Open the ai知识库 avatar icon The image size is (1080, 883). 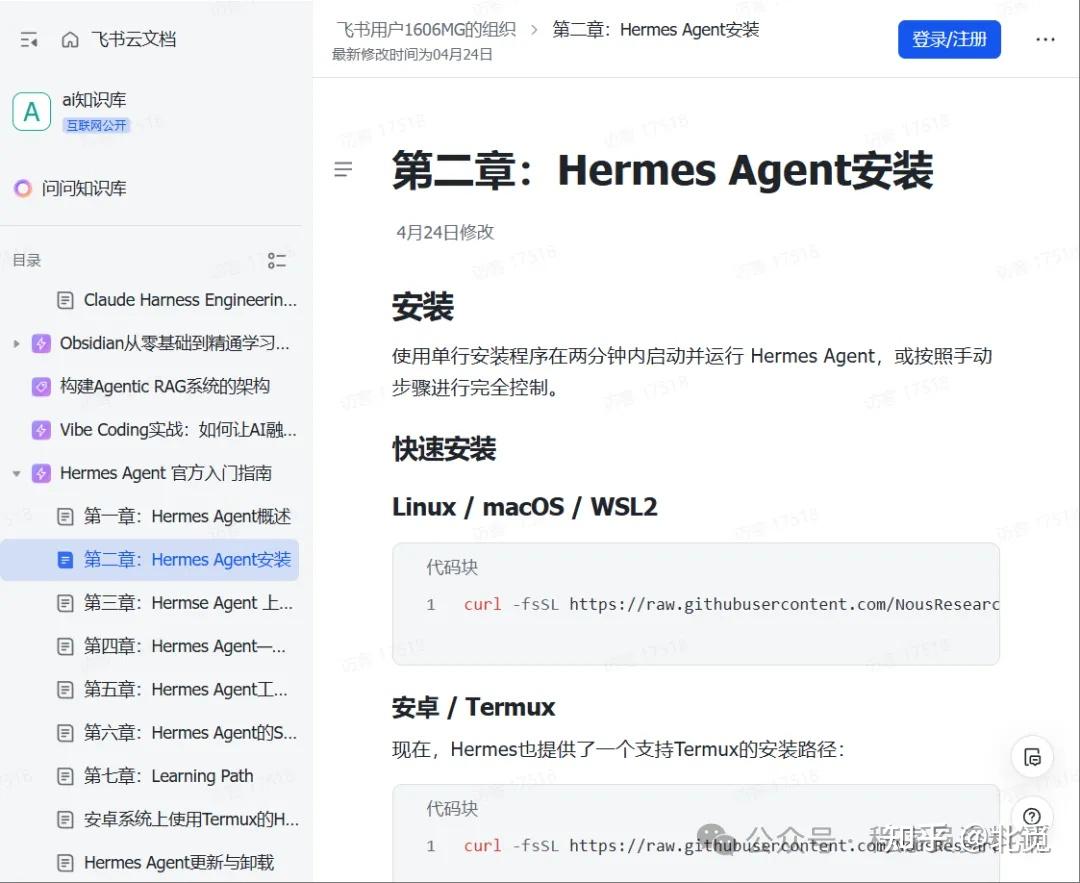point(32,112)
